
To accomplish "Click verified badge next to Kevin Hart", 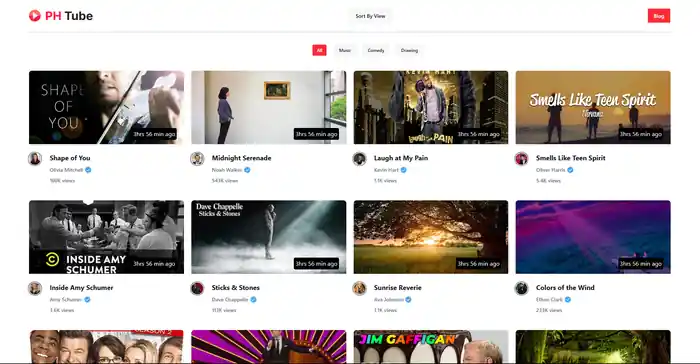I will [x=404, y=170].
